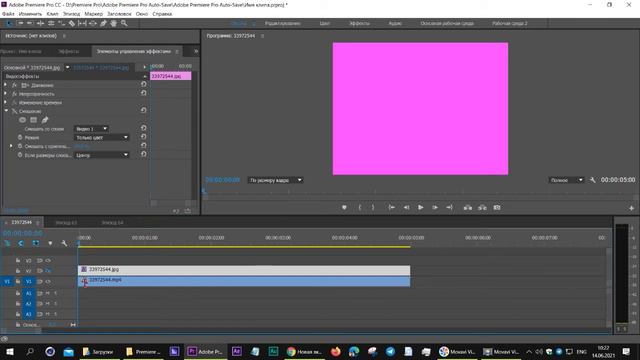Mute audio track A1
640x360 pixels.
click(x=48, y=293)
